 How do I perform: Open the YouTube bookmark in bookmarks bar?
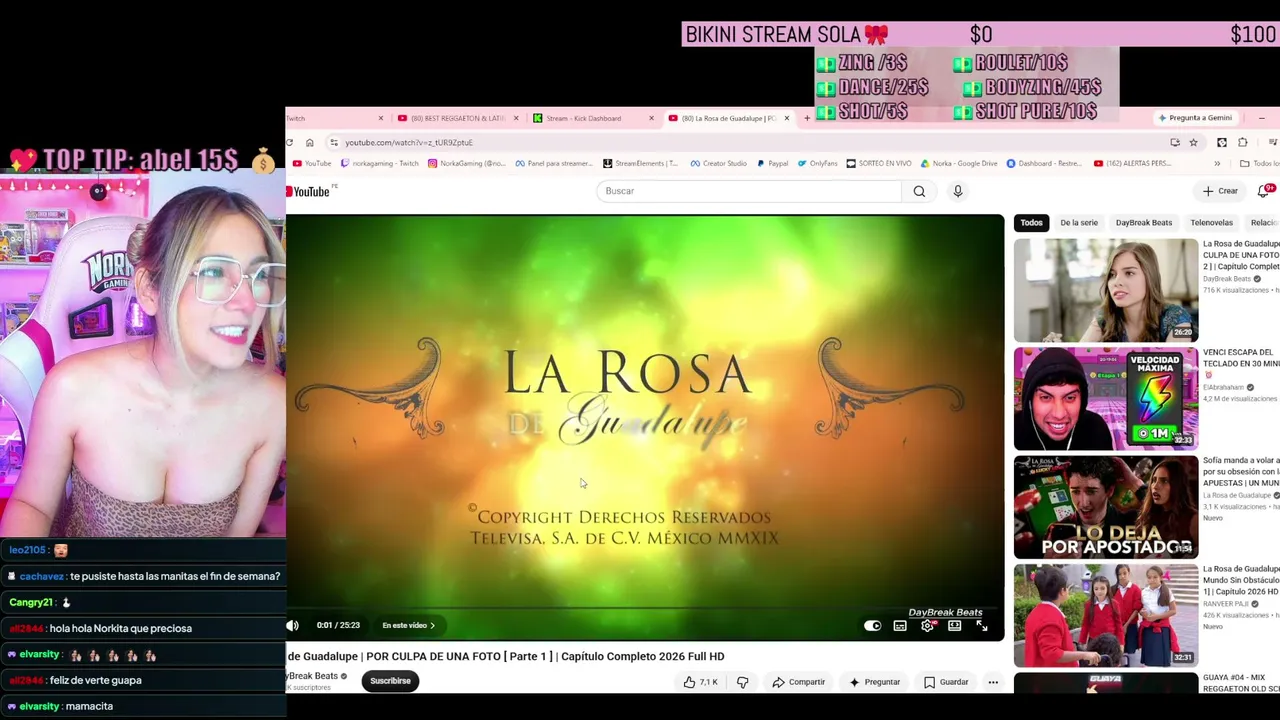[312, 163]
